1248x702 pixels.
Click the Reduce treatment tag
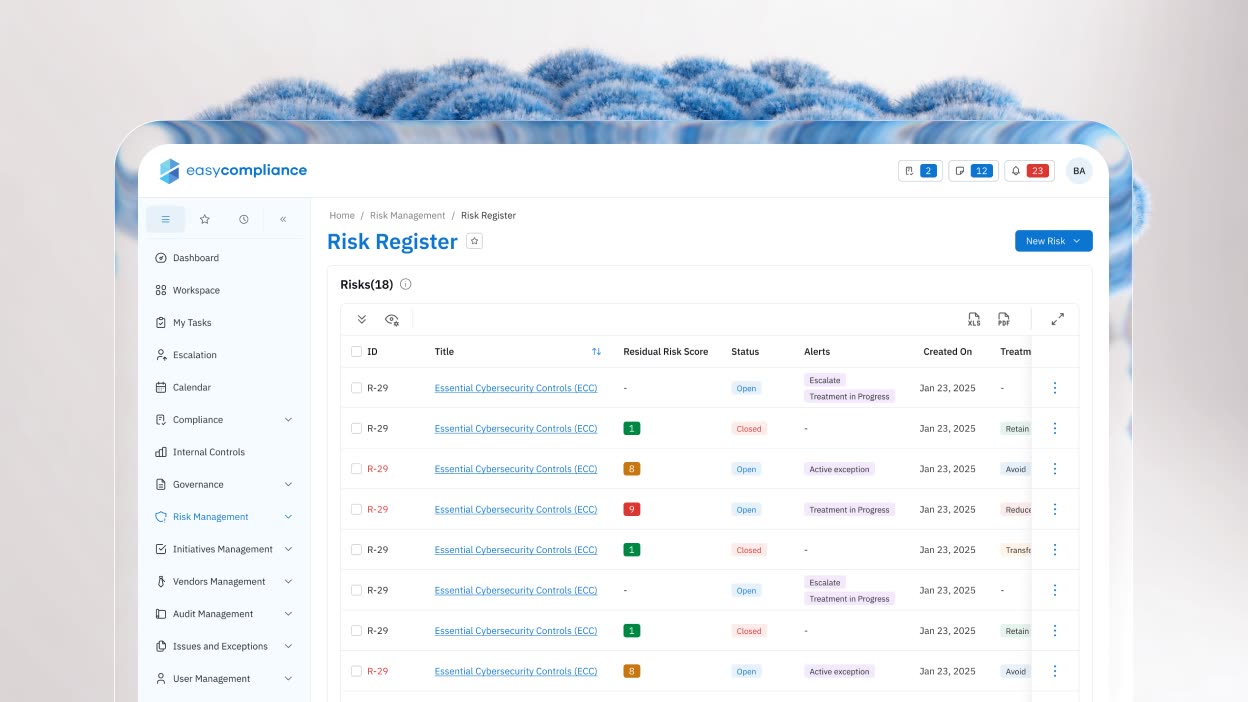point(1016,509)
